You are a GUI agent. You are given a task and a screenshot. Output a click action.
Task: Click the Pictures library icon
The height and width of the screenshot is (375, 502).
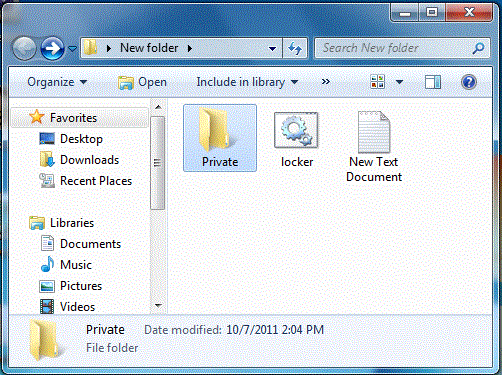47,286
